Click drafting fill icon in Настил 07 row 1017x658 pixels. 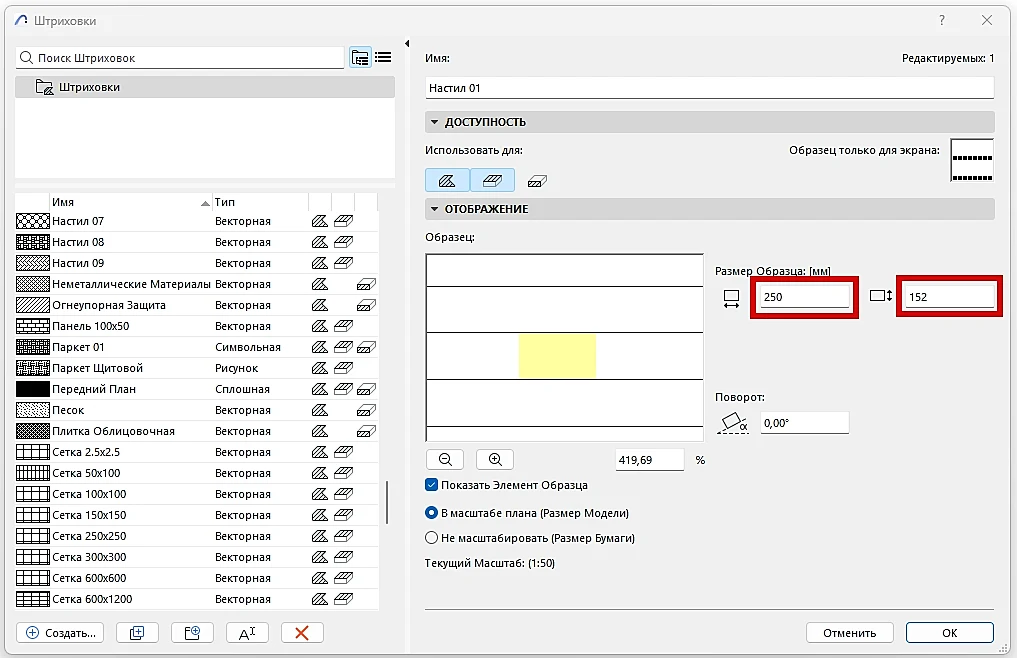pos(319,221)
